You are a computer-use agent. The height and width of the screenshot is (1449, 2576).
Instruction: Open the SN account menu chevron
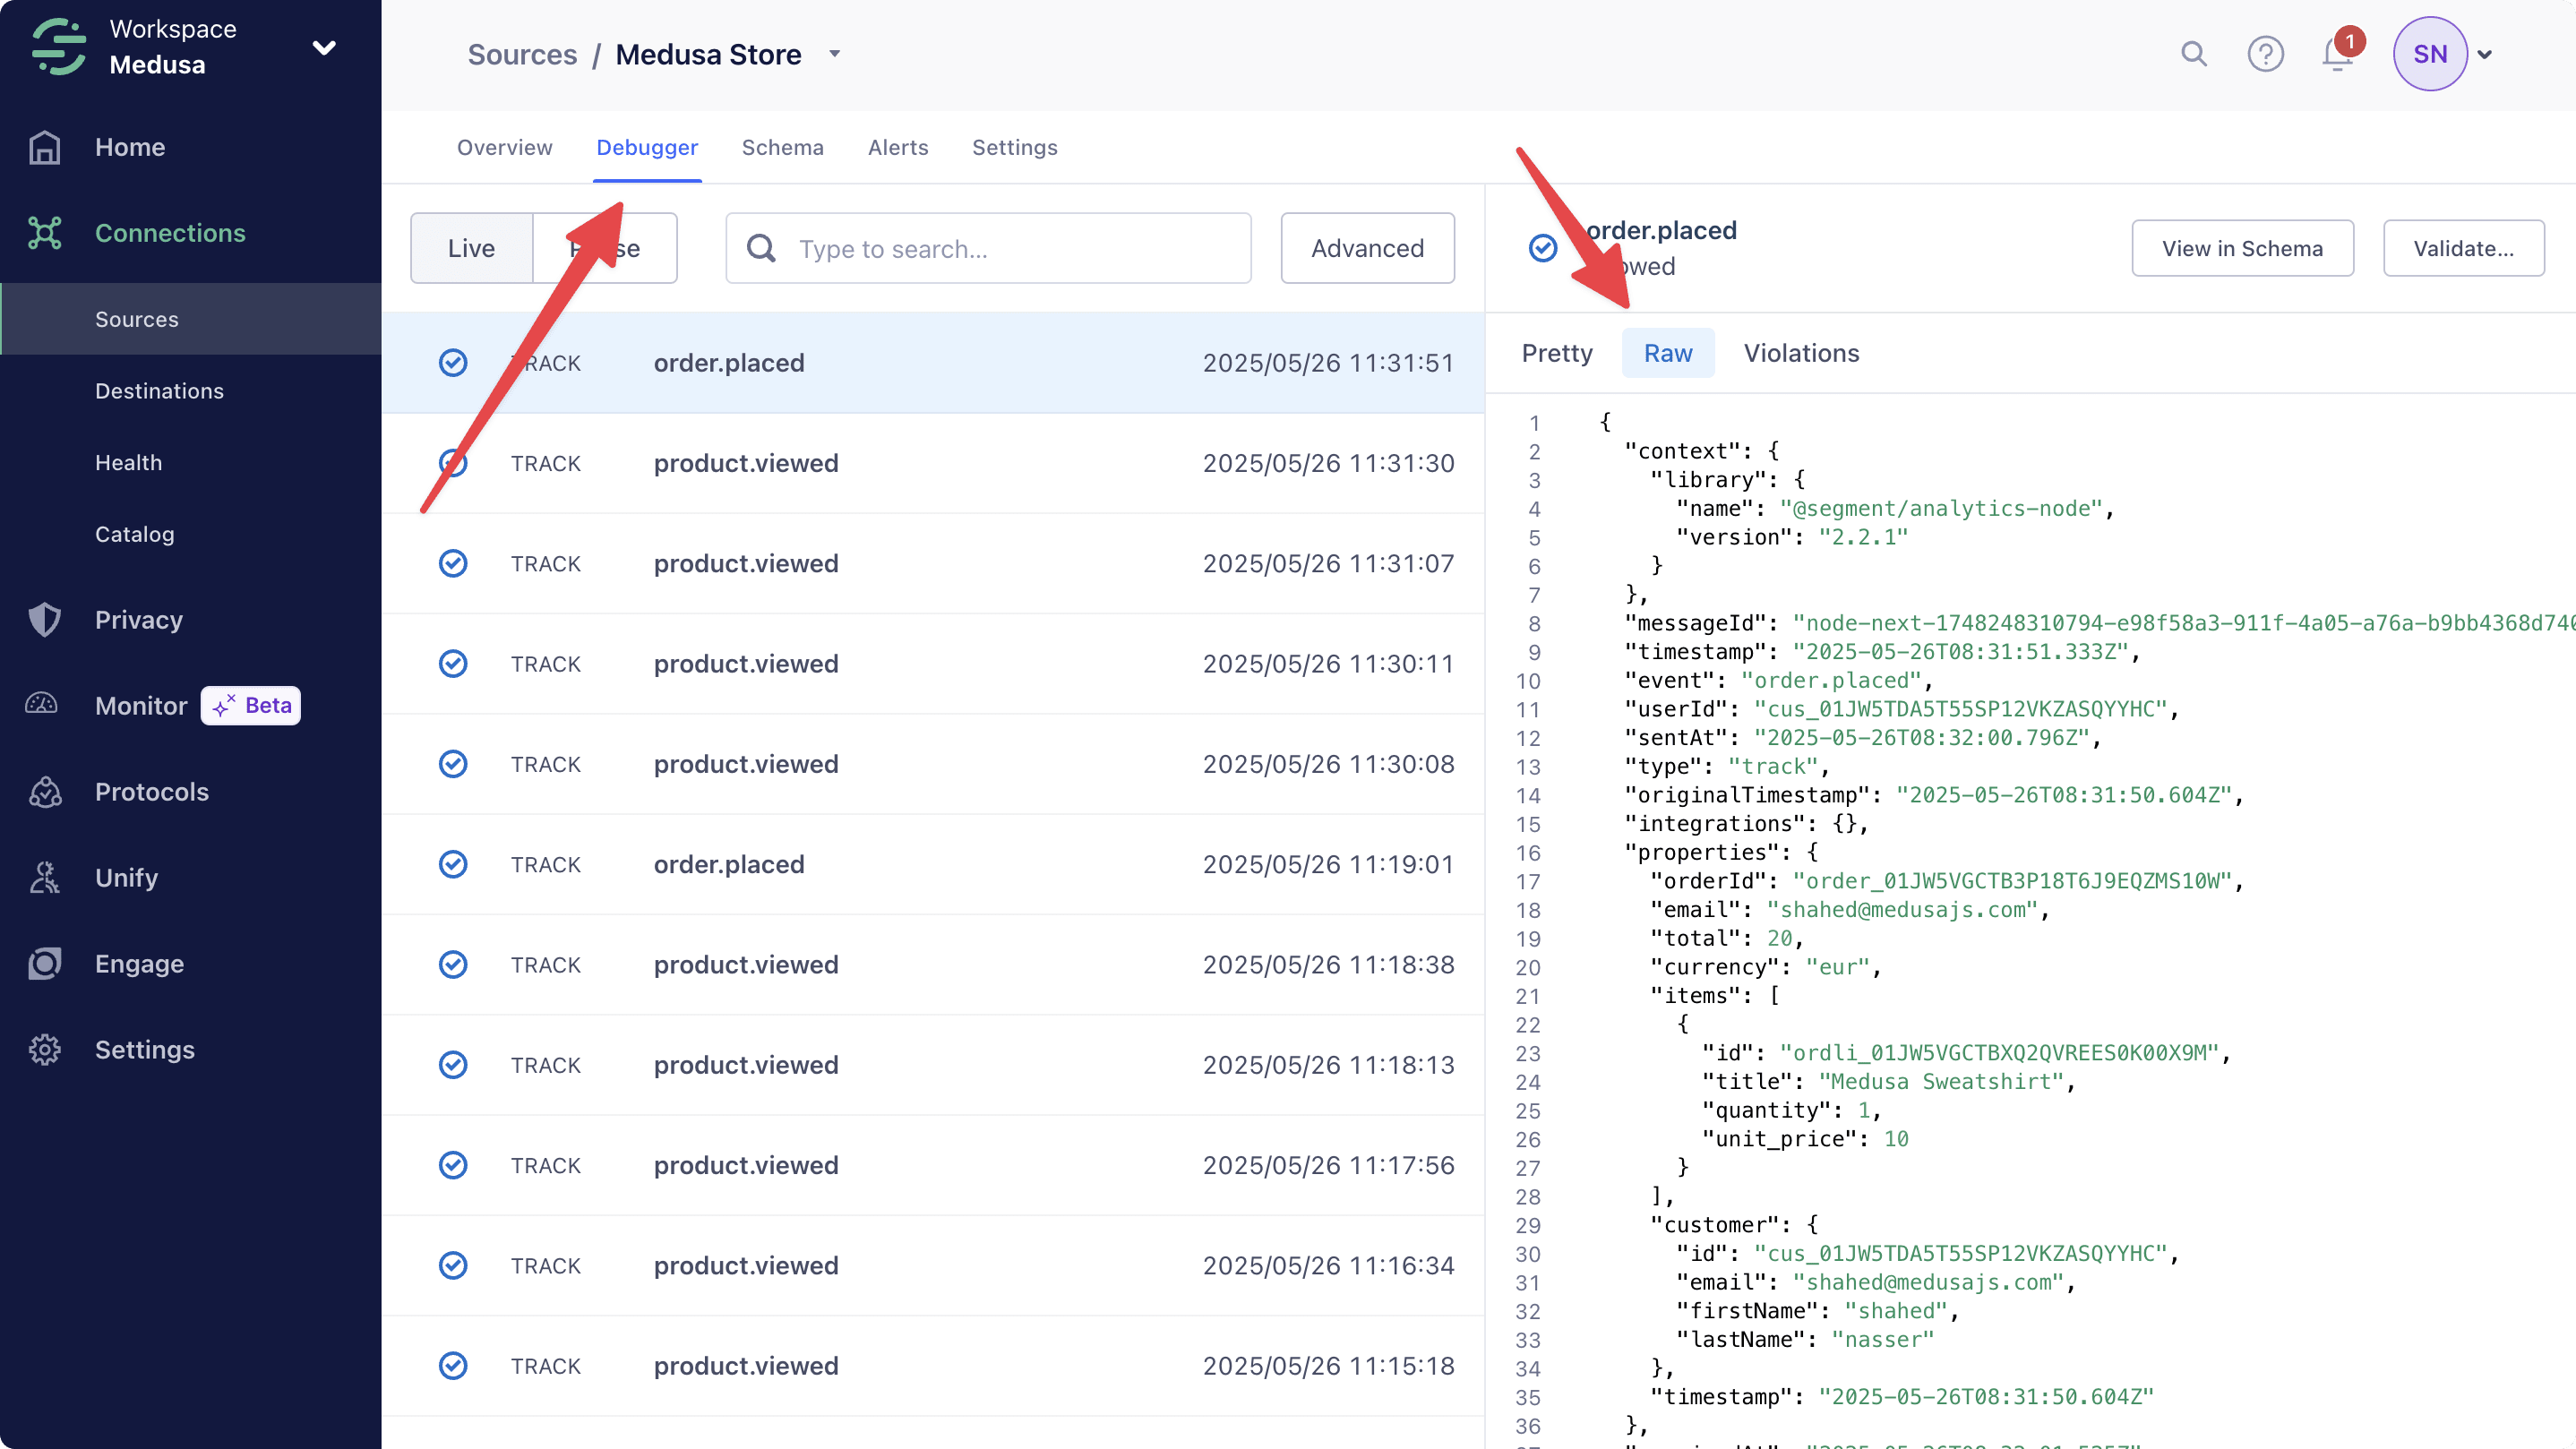(x=2486, y=54)
